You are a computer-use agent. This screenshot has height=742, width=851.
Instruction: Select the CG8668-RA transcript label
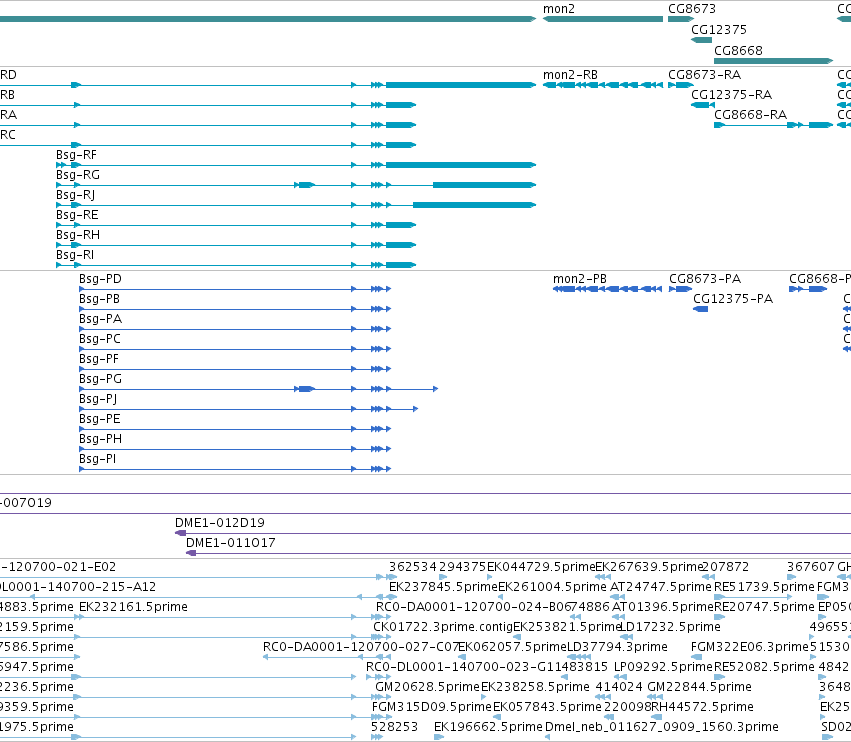point(750,115)
